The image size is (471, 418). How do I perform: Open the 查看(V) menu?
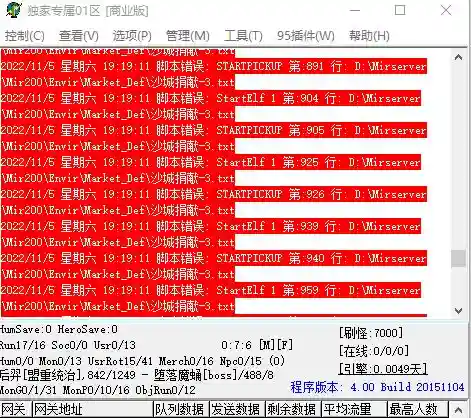[x=79, y=36]
